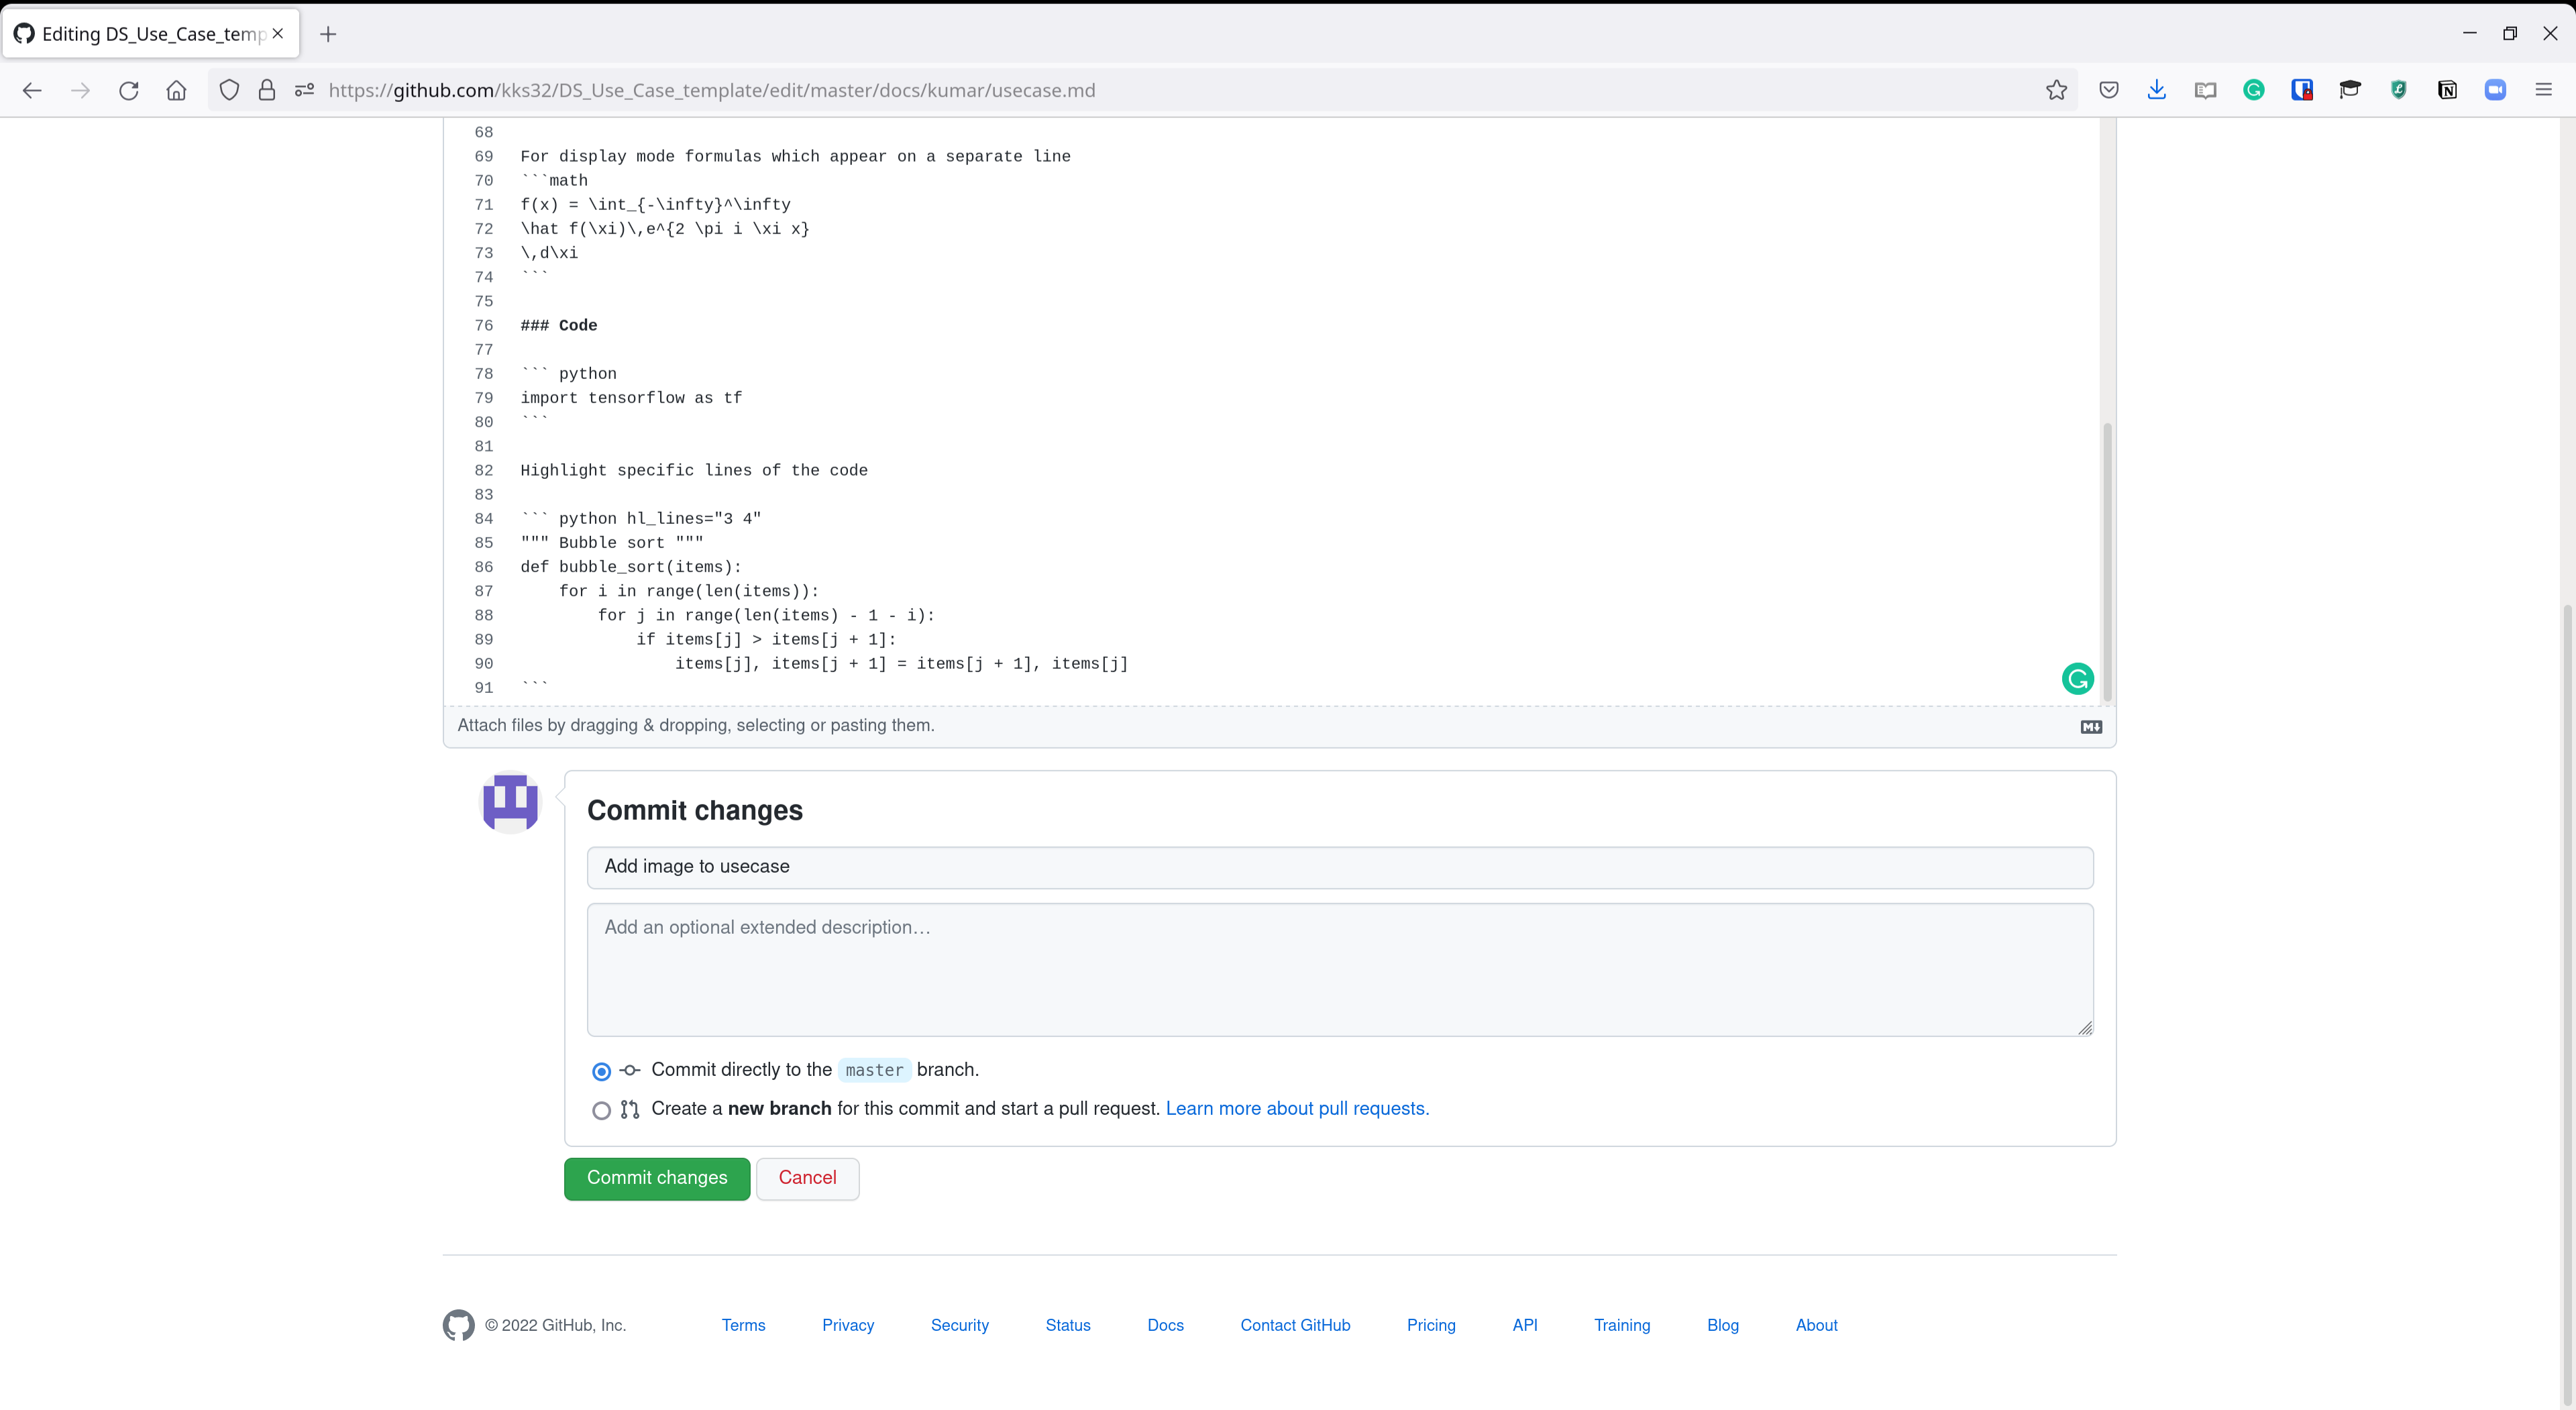The image size is (2576, 1410).
Task: Open the Firefox downloads panel
Action: coord(2156,90)
